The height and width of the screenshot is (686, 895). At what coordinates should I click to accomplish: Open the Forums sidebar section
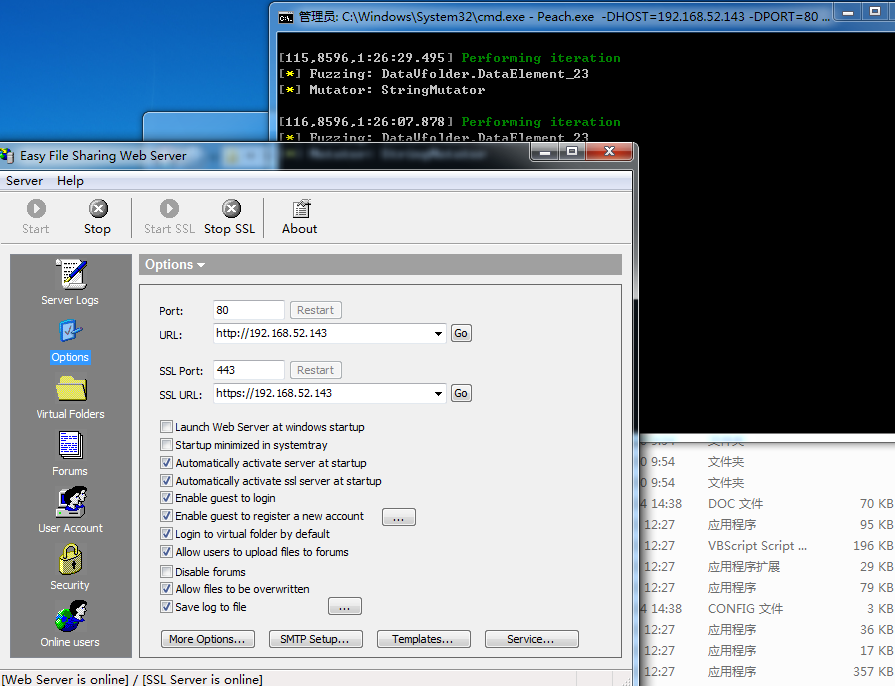(x=70, y=454)
